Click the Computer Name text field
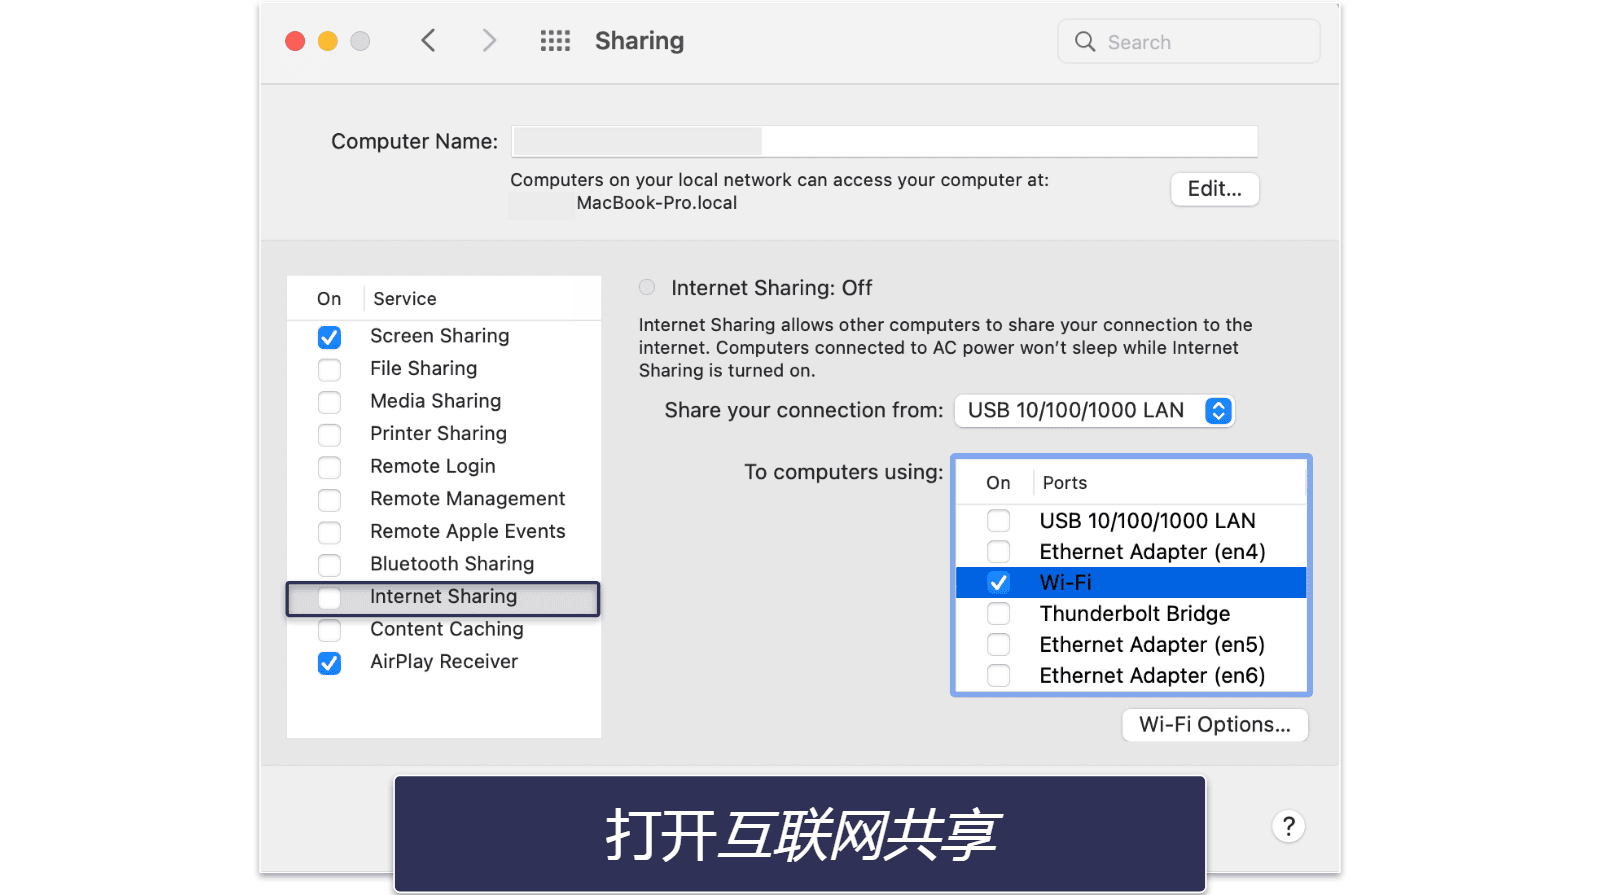This screenshot has height=895, width=1599. coord(885,141)
